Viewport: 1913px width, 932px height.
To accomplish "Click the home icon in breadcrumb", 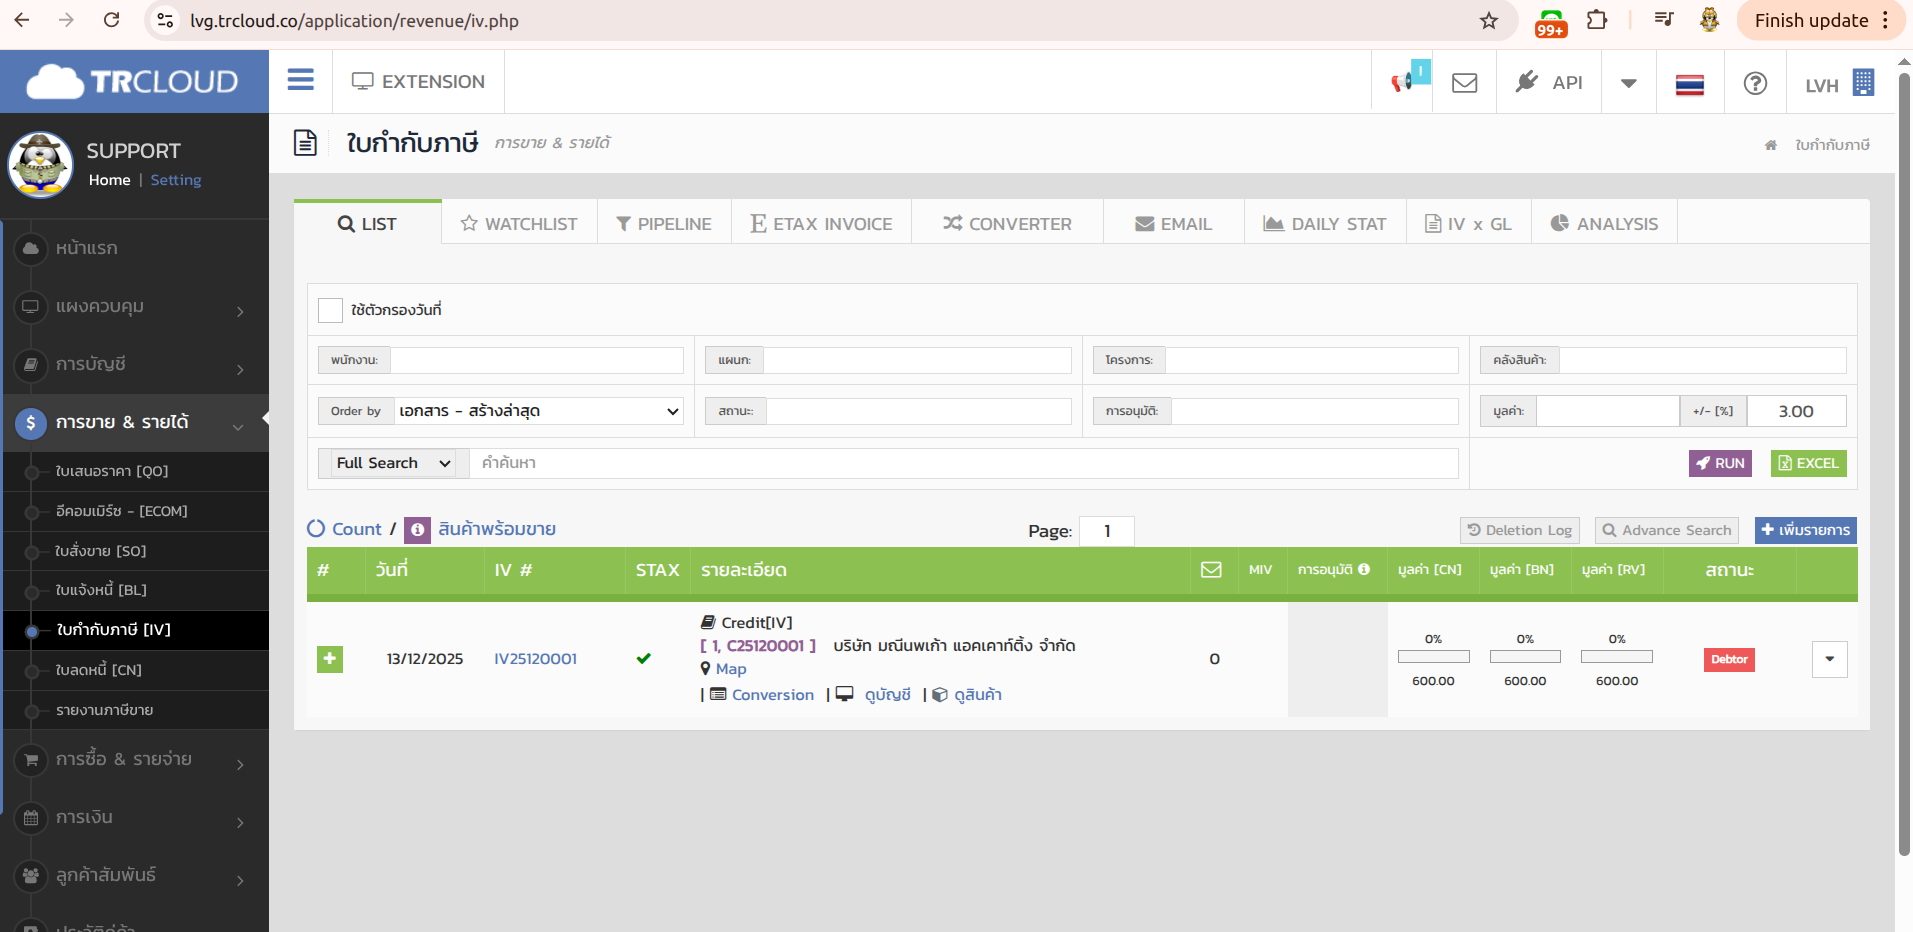I will point(1770,145).
